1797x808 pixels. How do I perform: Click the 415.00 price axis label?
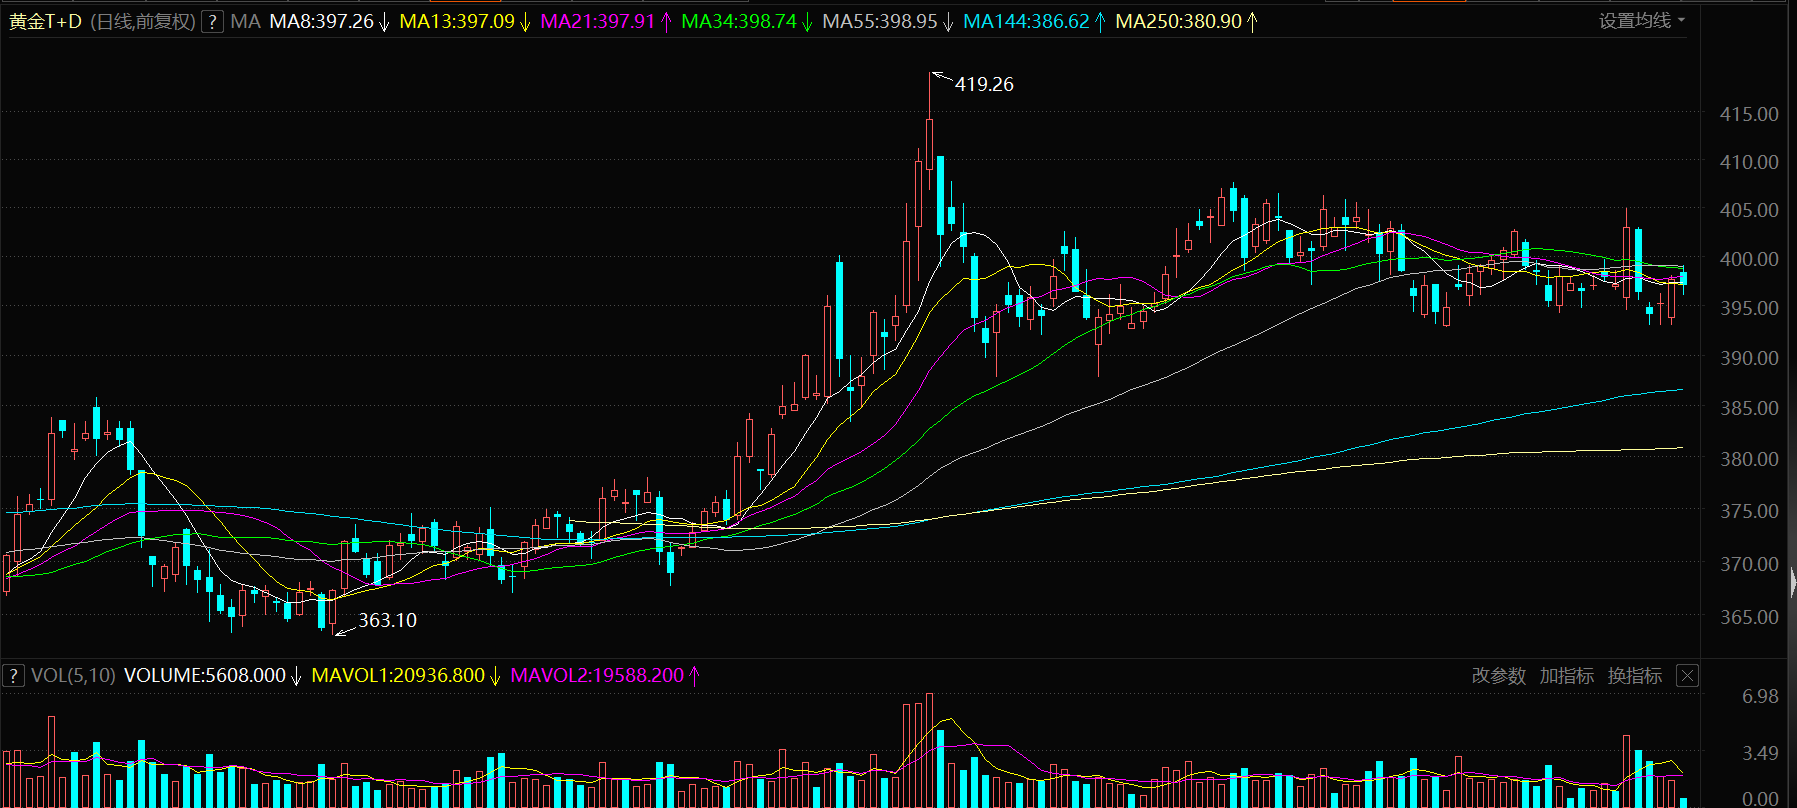(1749, 114)
